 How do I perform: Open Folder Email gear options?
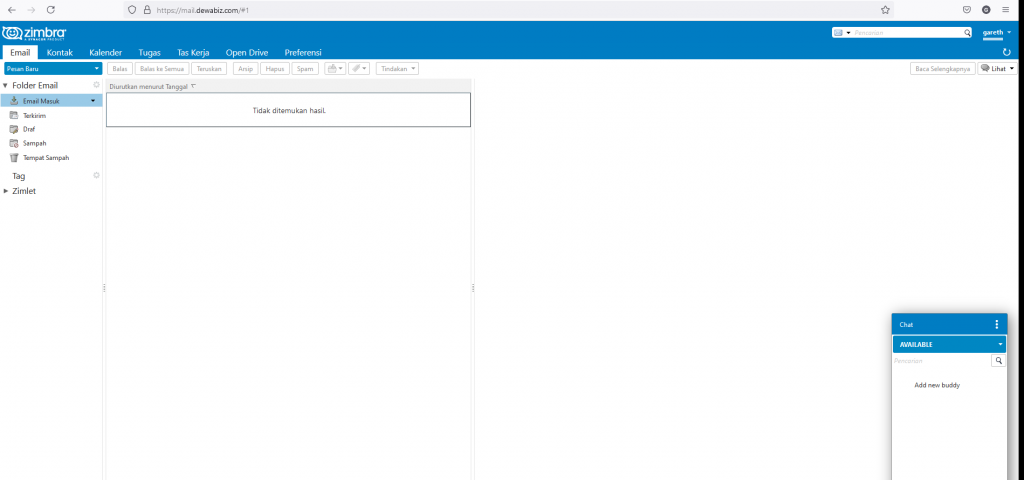pyautogui.click(x=97, y=85)
